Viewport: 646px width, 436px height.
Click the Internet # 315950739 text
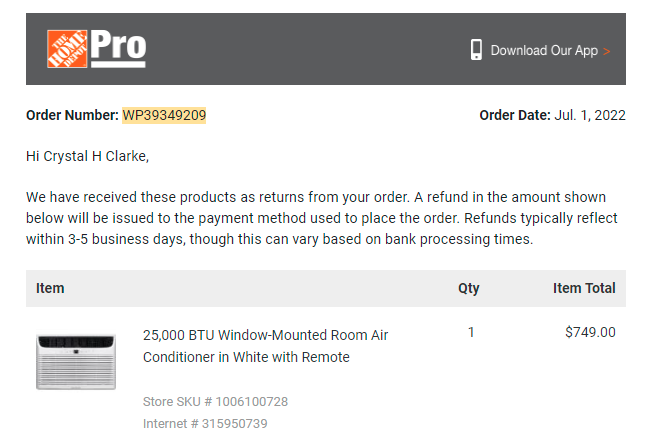205,423
